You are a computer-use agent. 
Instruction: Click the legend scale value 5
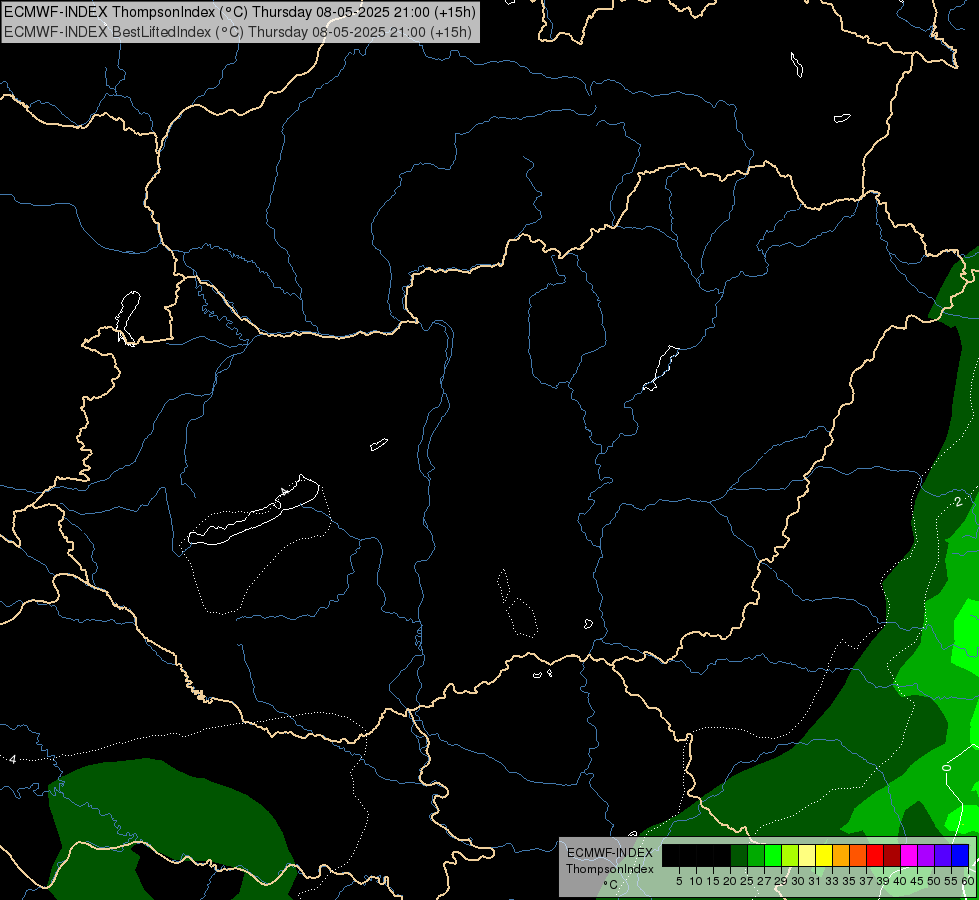pos(679,881)
